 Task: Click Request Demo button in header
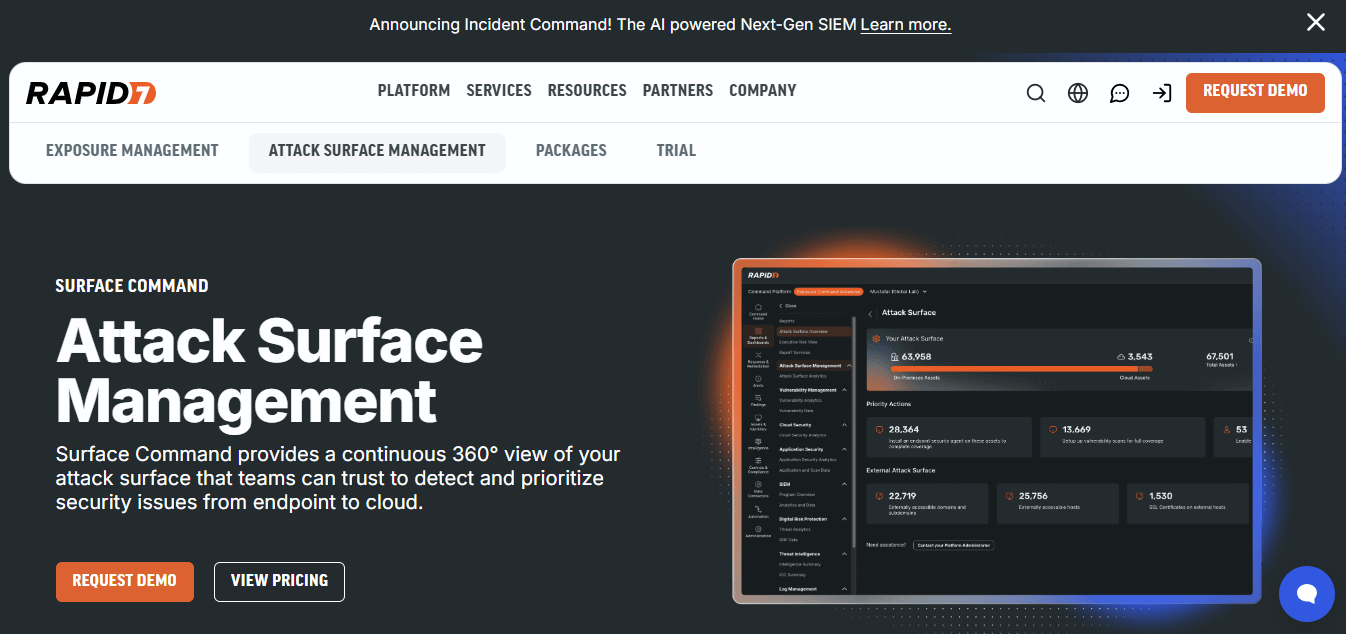pos(1255,92)
